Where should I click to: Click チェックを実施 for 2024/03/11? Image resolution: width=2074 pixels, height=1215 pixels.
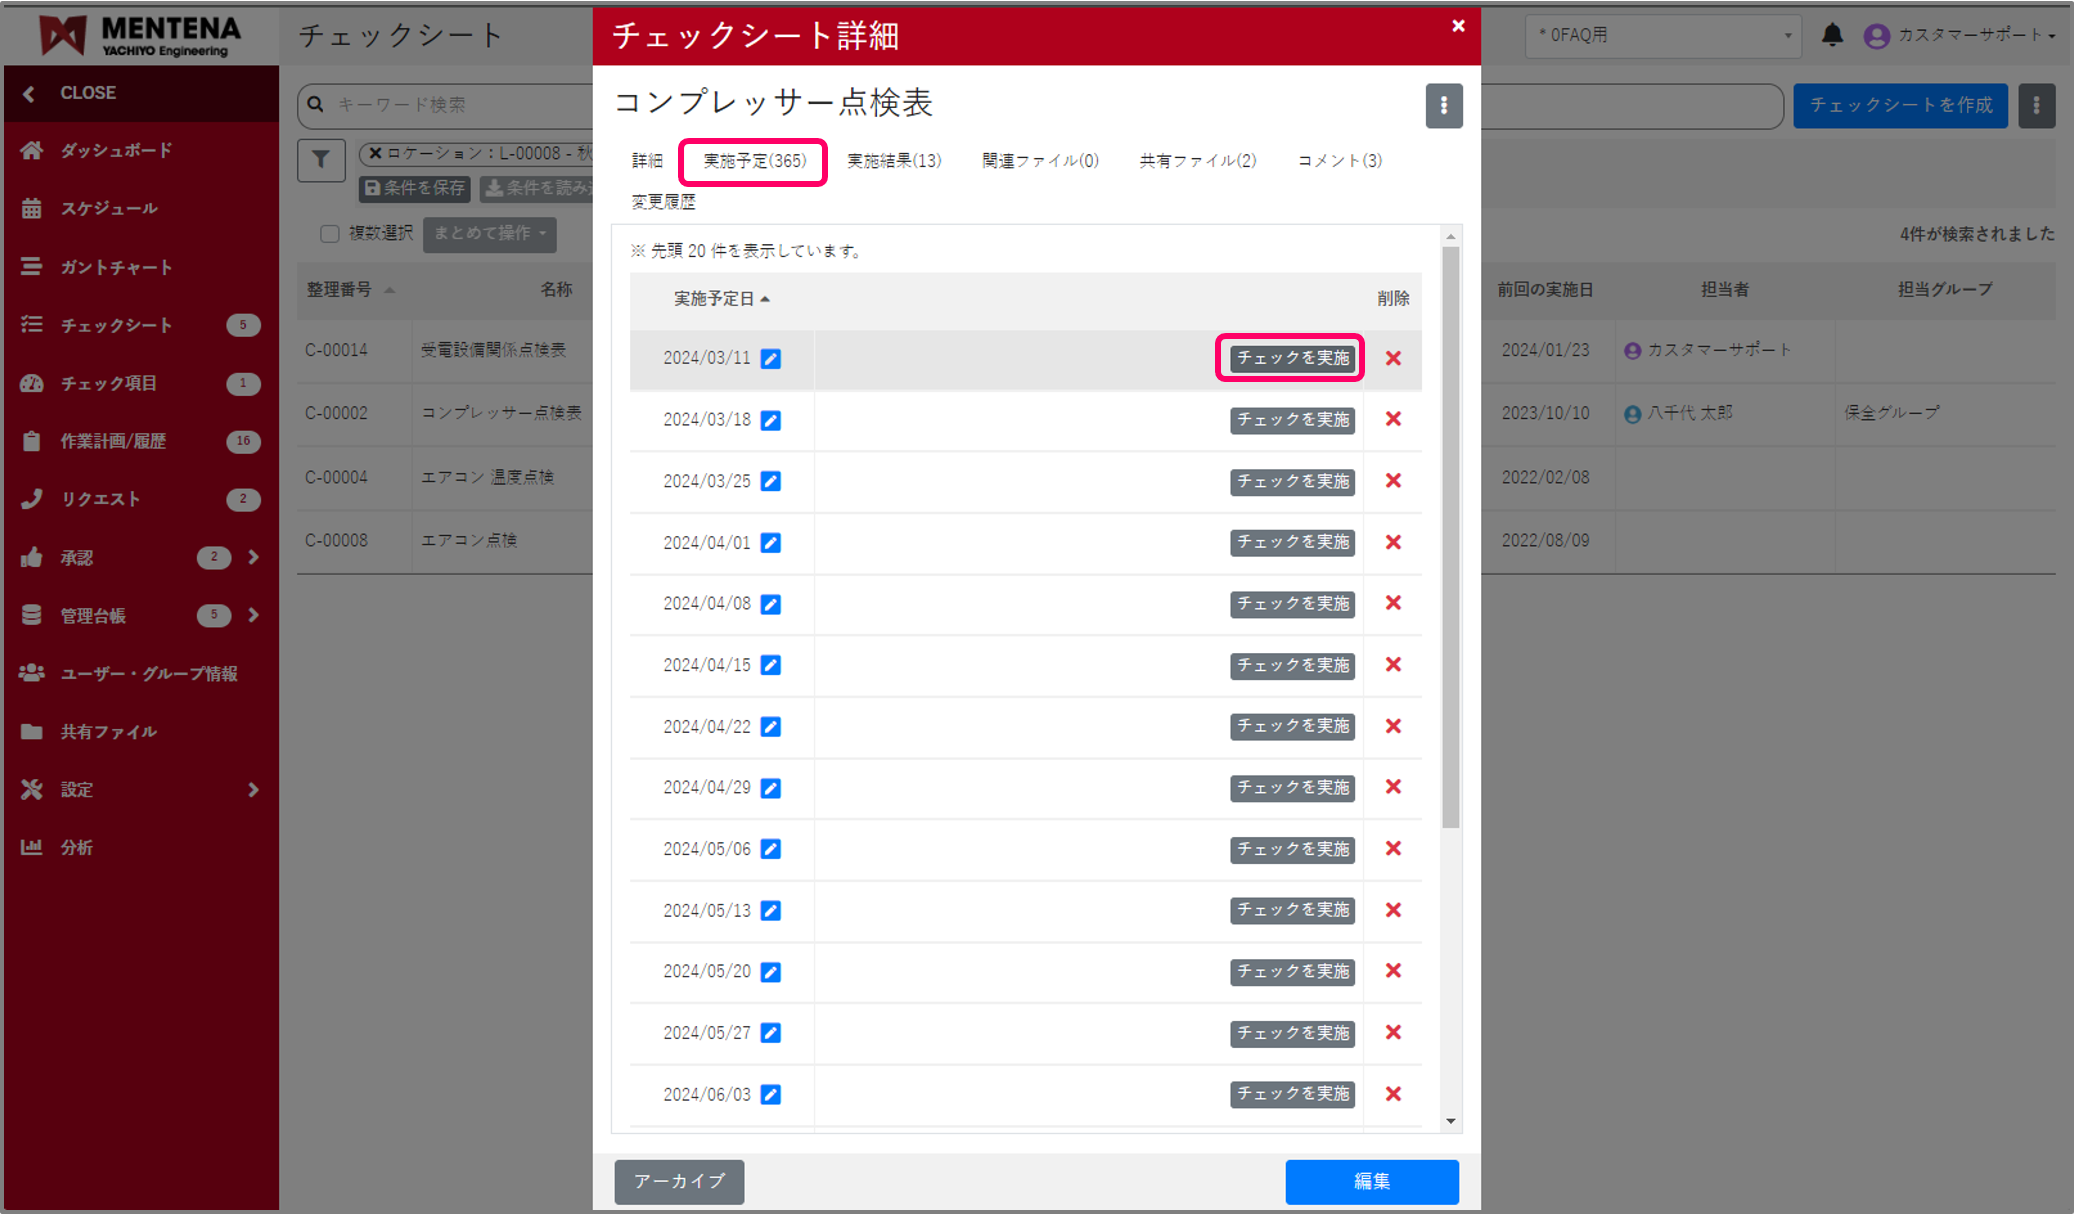1291,358
